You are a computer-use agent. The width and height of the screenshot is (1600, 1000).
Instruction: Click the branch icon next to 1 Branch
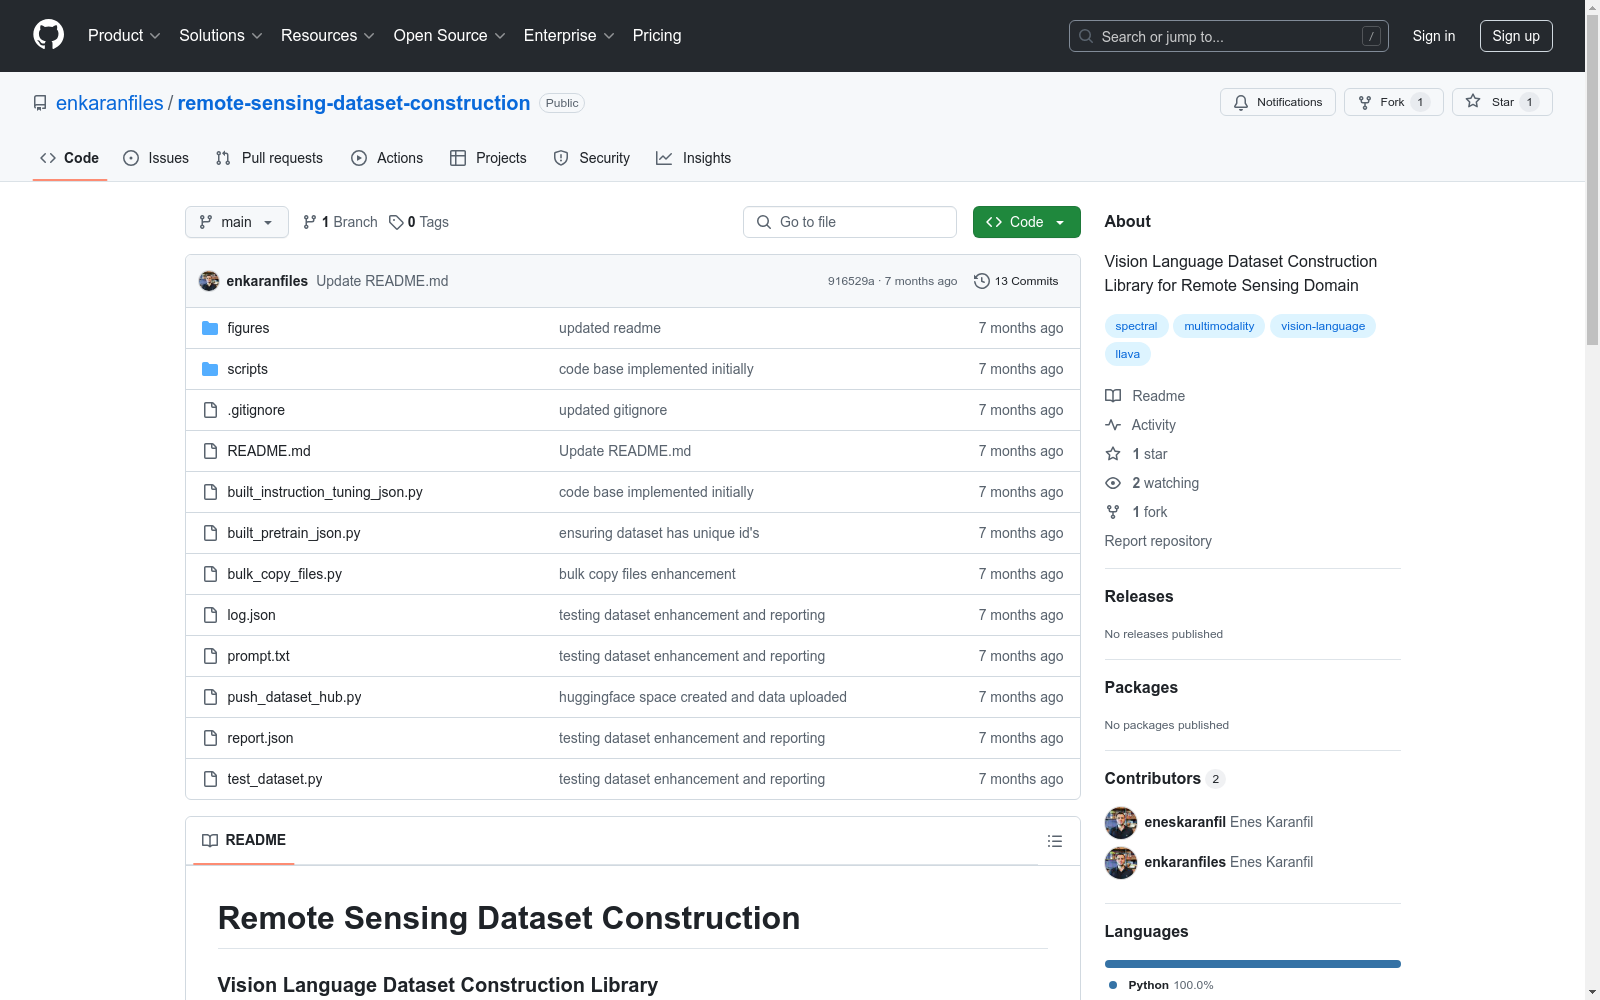[310, 222]
